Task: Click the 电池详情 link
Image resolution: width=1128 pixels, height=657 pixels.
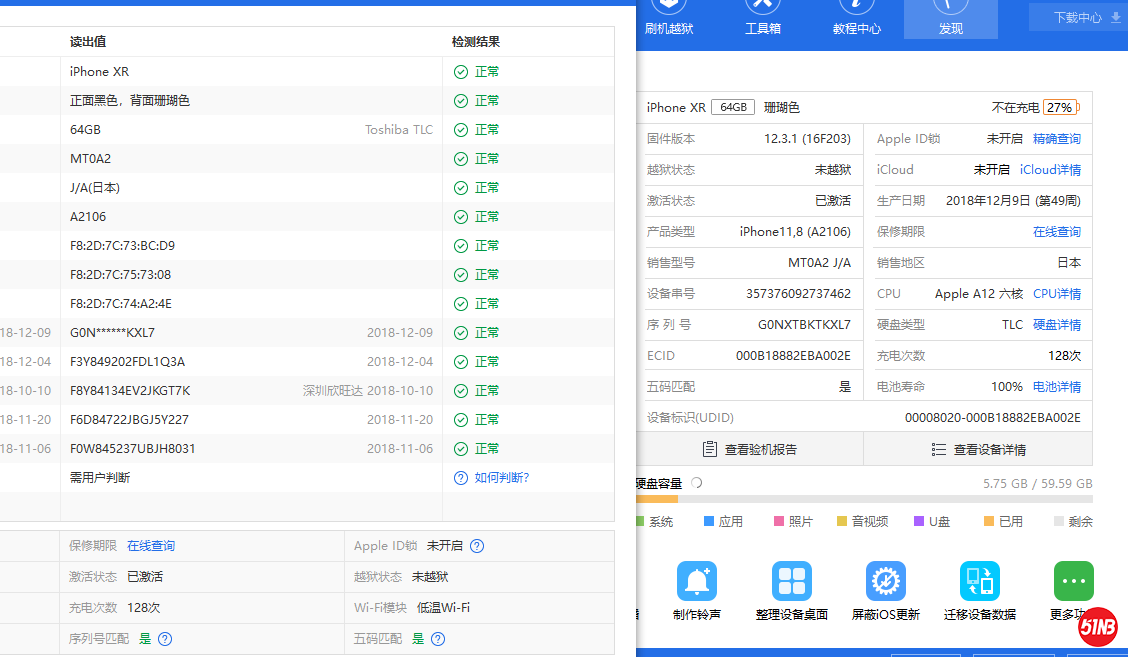Action: 1056,387
